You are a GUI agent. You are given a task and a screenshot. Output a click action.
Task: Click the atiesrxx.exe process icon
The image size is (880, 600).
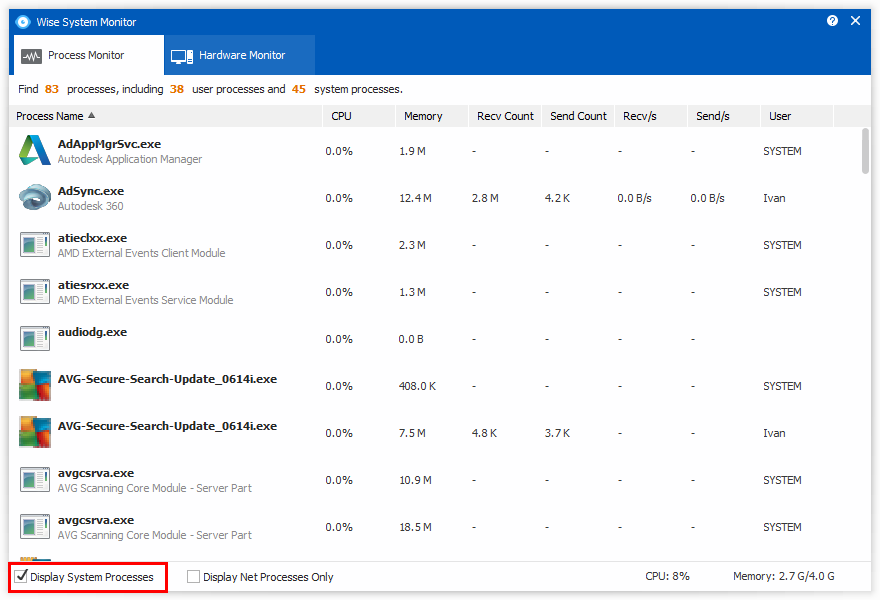pos(35,292)
